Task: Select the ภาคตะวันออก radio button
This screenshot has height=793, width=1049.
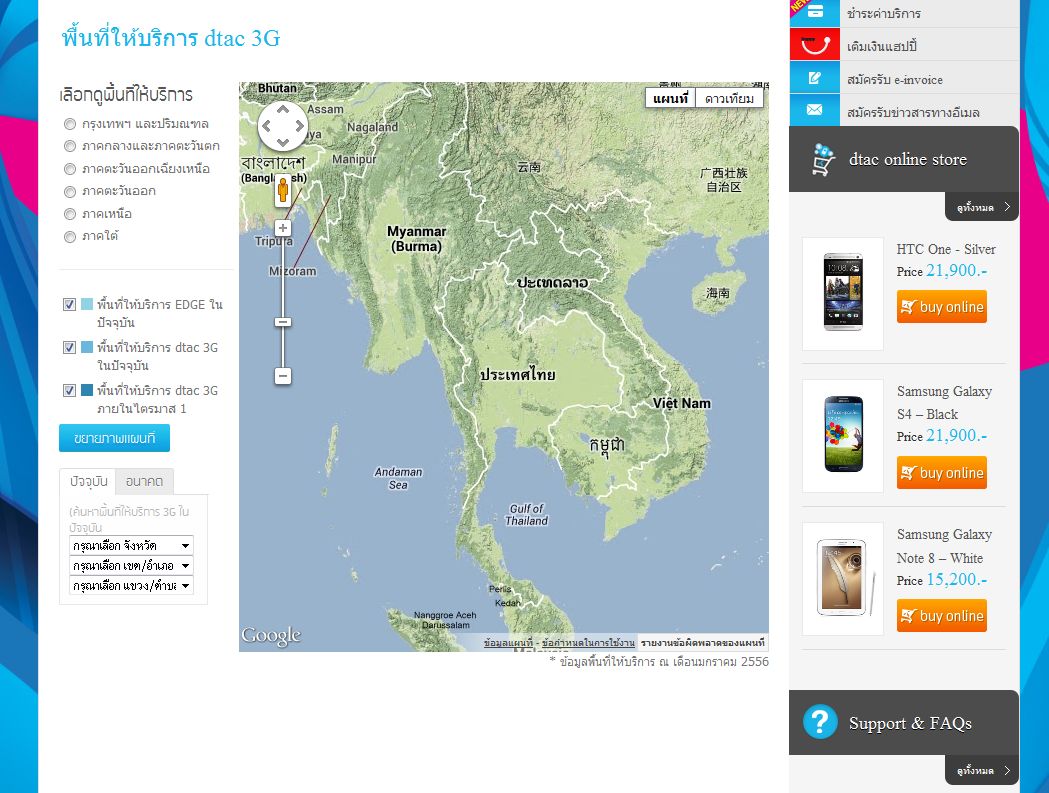Action: [x=70, y=191]
